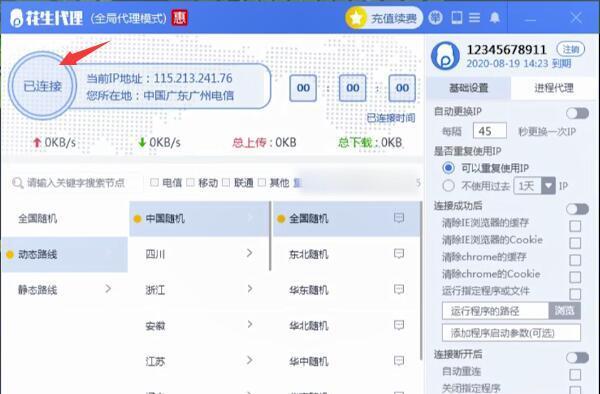Click the 添加程序启动参数 input field
The image size is (600, 394).
[x=511, y=333]
